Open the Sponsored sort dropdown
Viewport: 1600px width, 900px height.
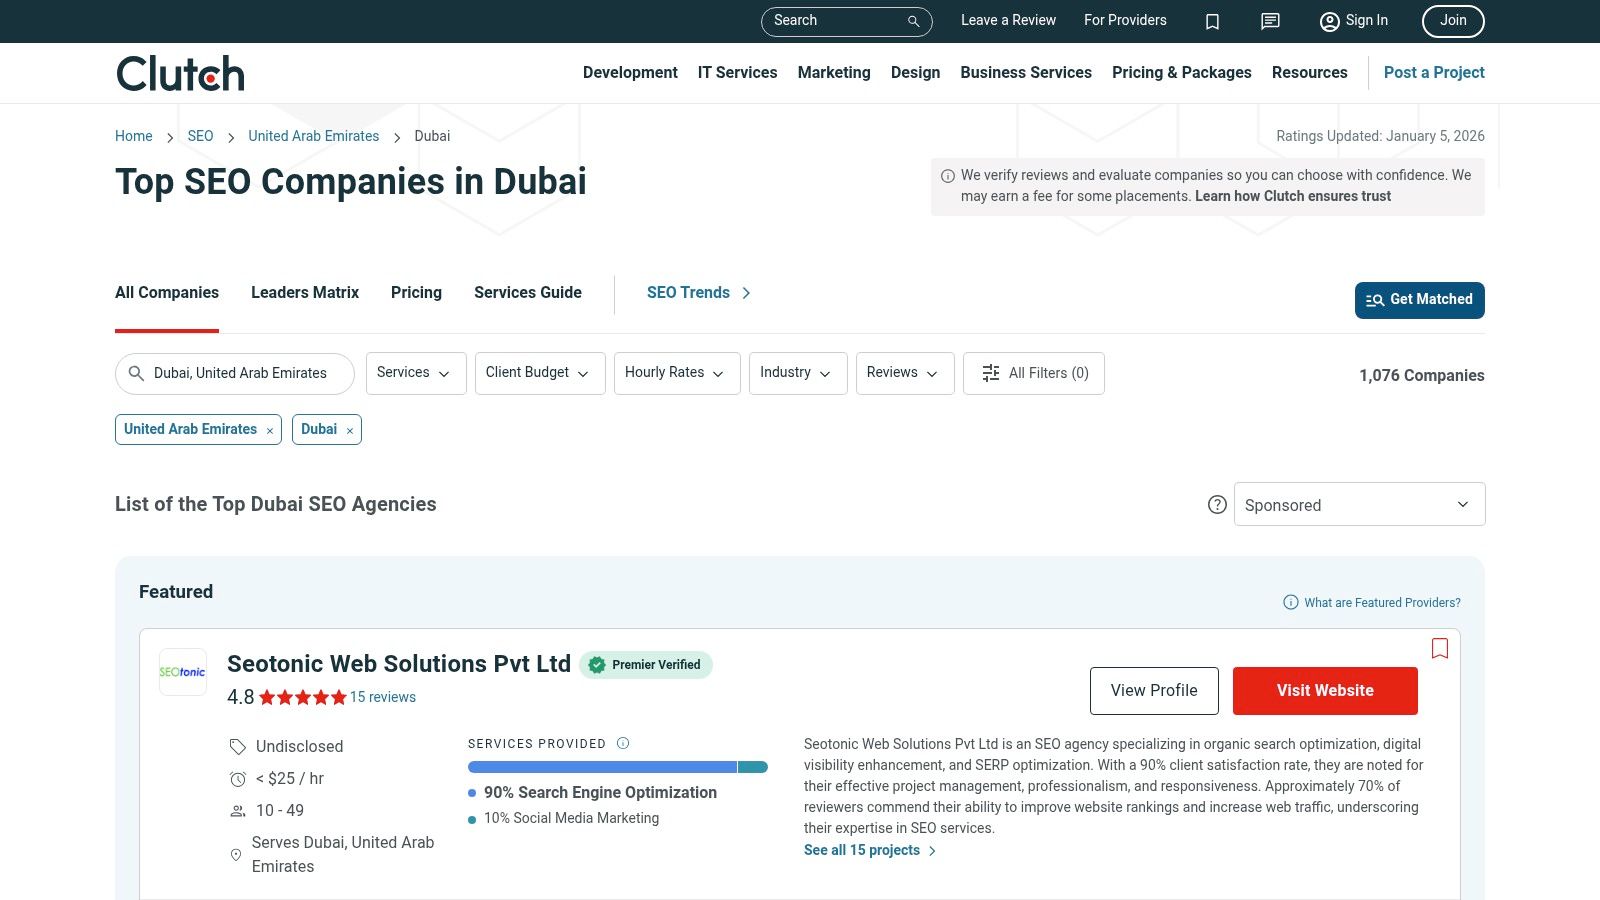(x=1359, y=505)
